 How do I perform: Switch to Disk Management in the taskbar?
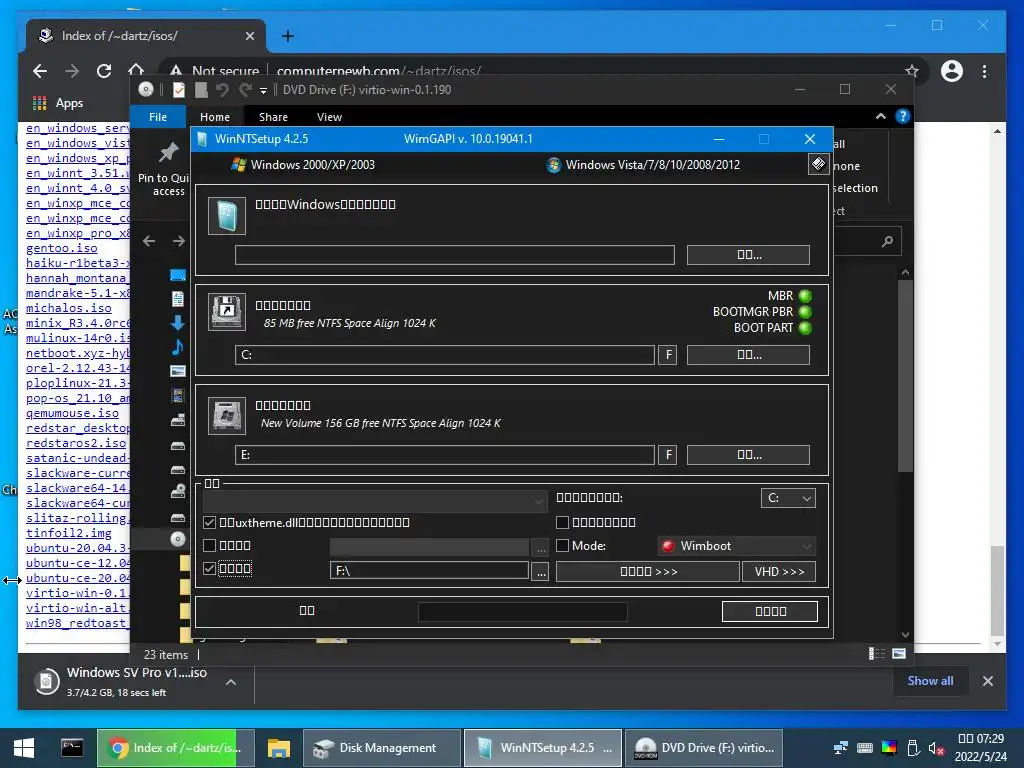382,748
